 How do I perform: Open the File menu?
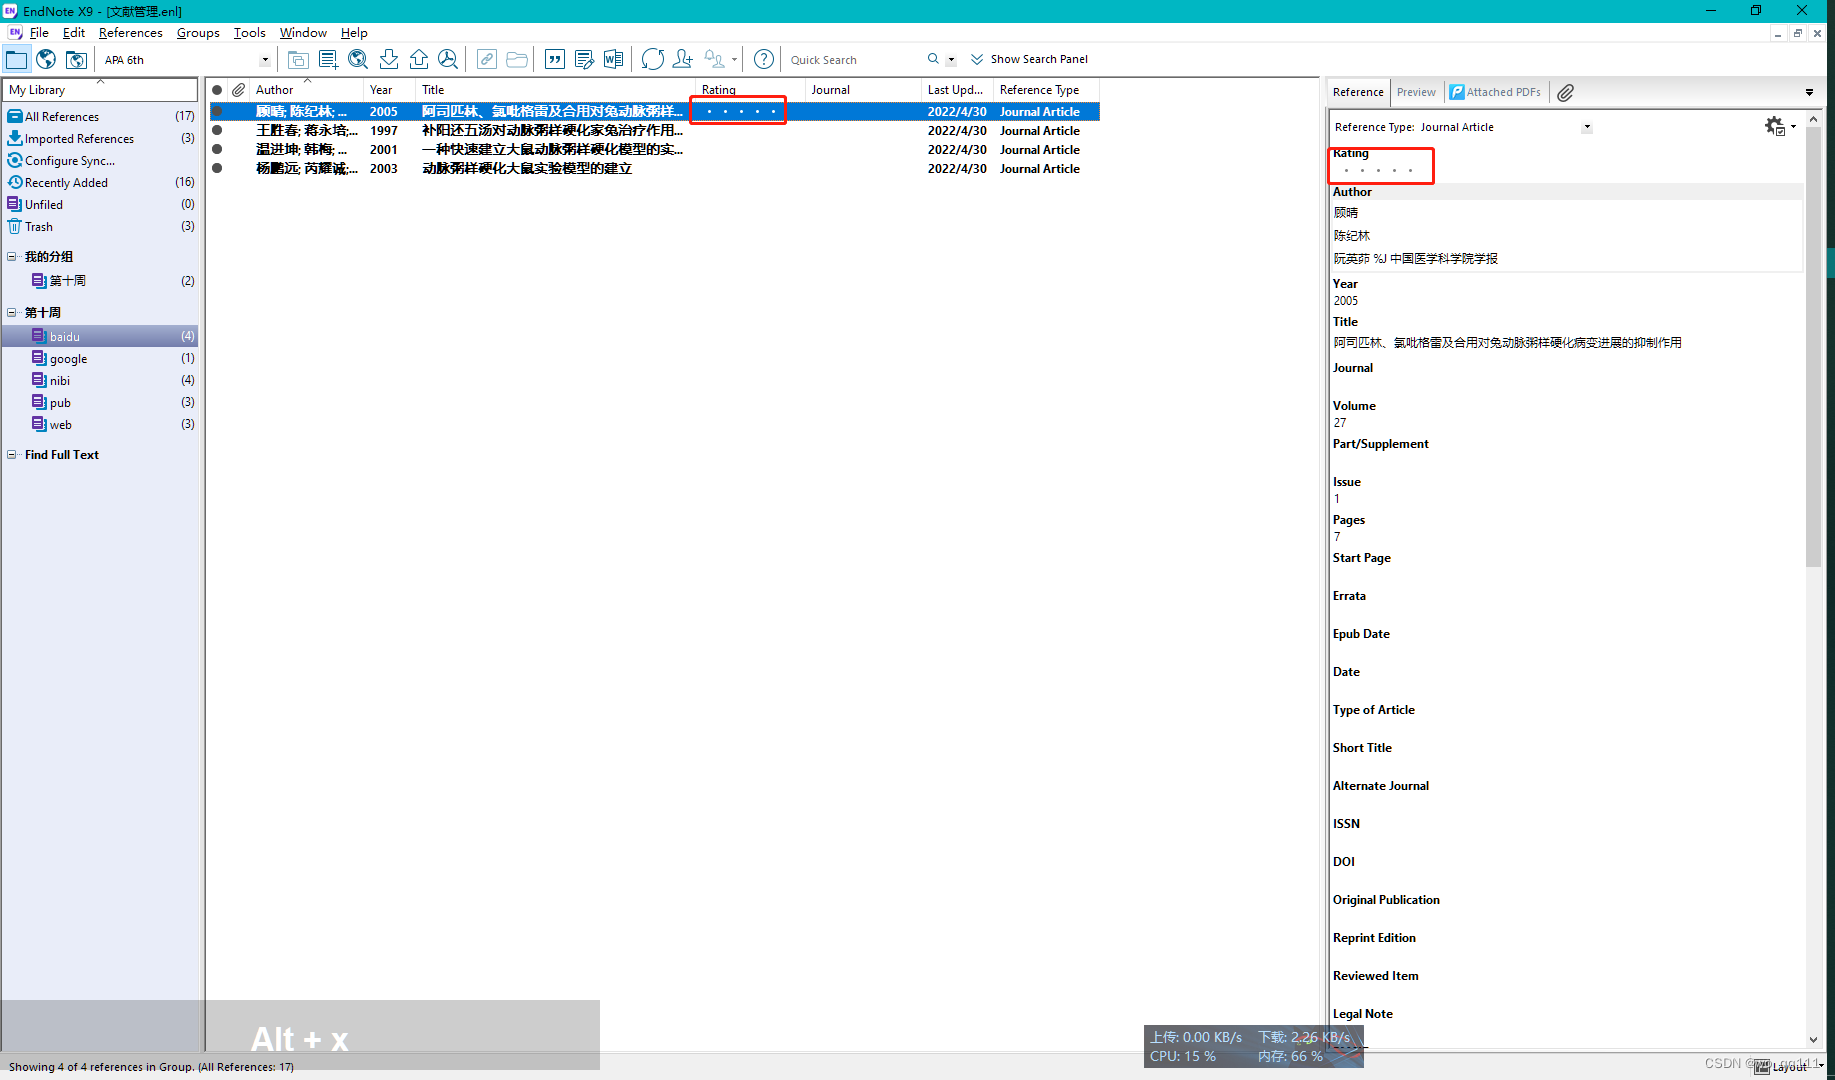(x=39, y=32)
